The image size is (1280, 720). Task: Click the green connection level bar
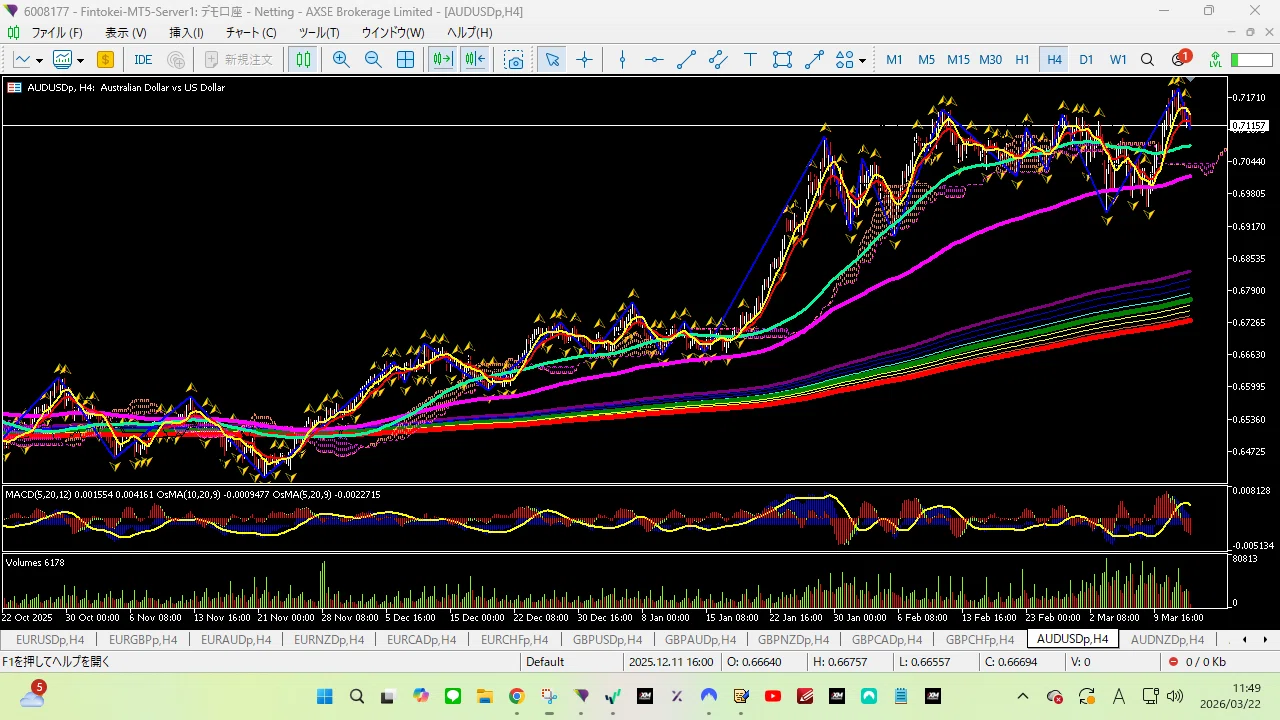click(x=1251, y=59)
